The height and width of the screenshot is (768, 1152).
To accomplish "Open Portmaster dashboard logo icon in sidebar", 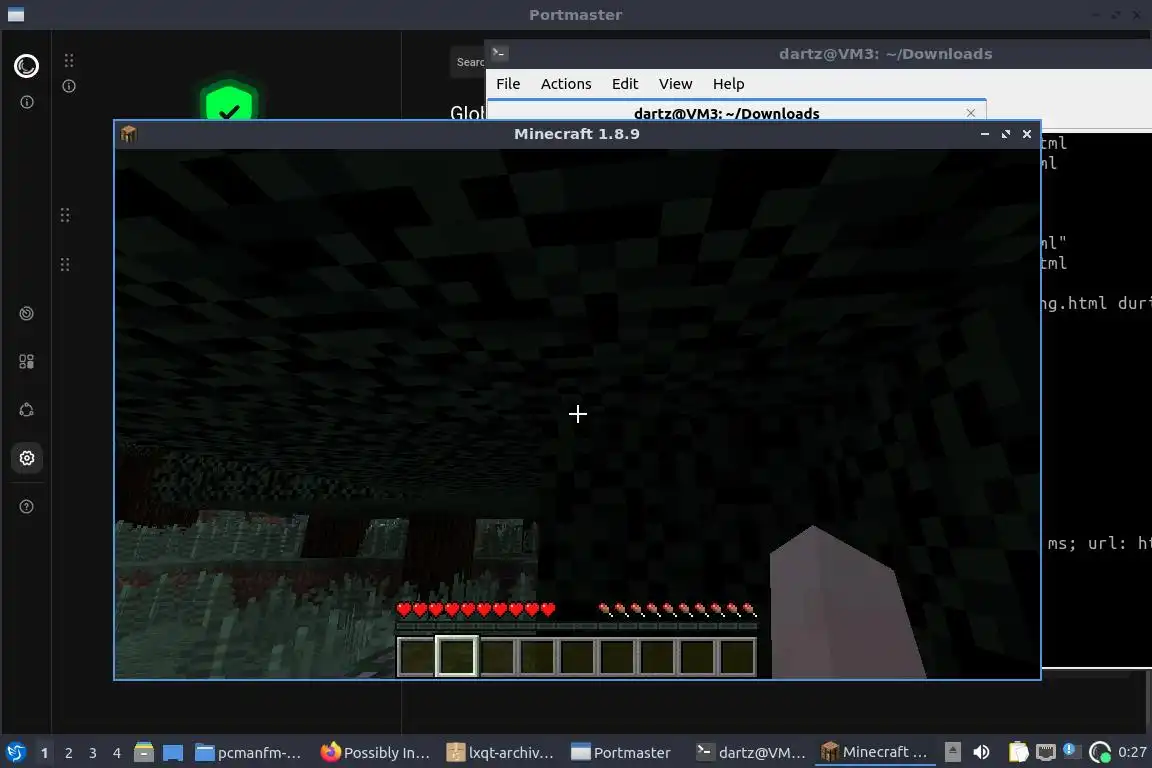I will pyautogui.click(x=26, y=66).
